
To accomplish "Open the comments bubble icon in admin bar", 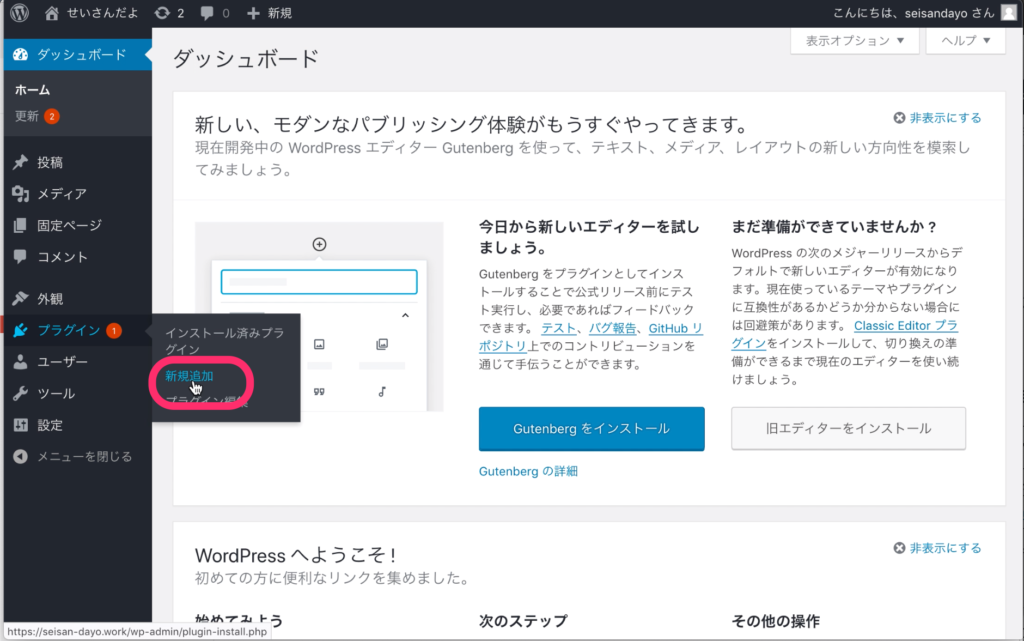I will click(209, 14).
